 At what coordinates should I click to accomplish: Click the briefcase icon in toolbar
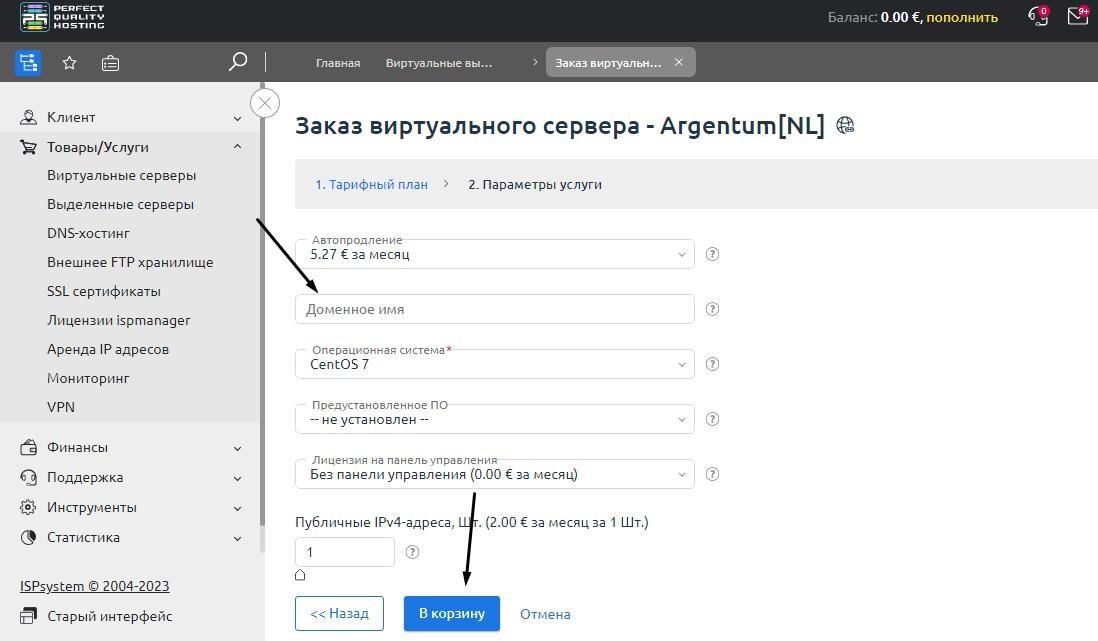[110, 63]
